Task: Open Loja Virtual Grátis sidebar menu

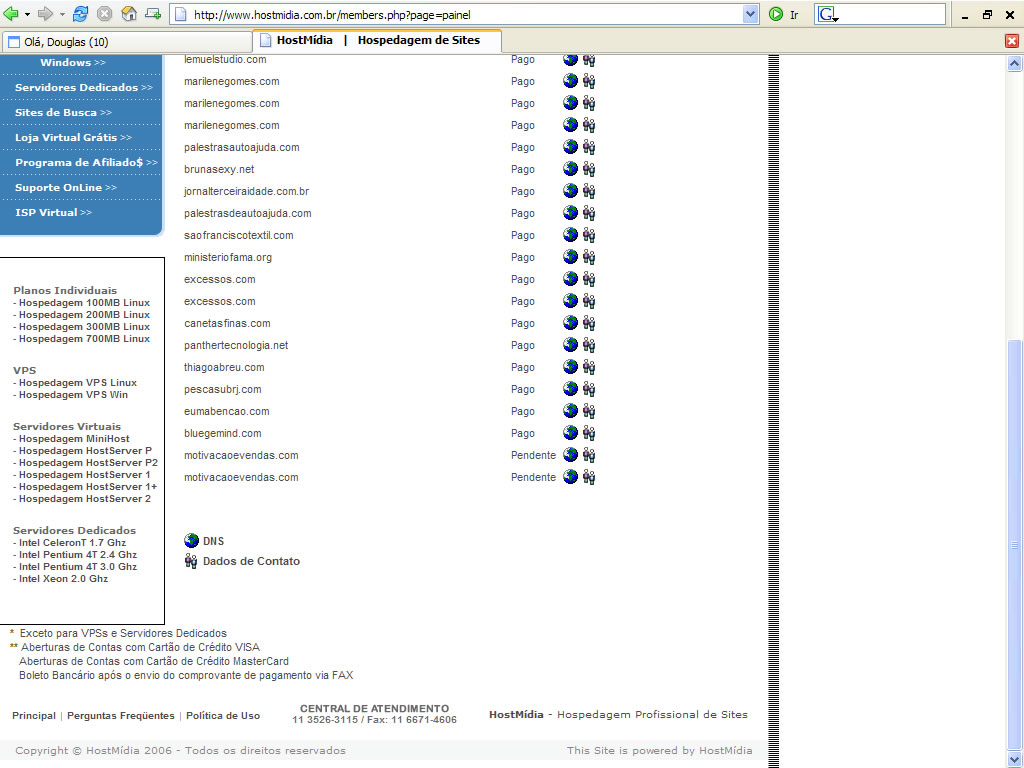Action: tap(73, 137)
